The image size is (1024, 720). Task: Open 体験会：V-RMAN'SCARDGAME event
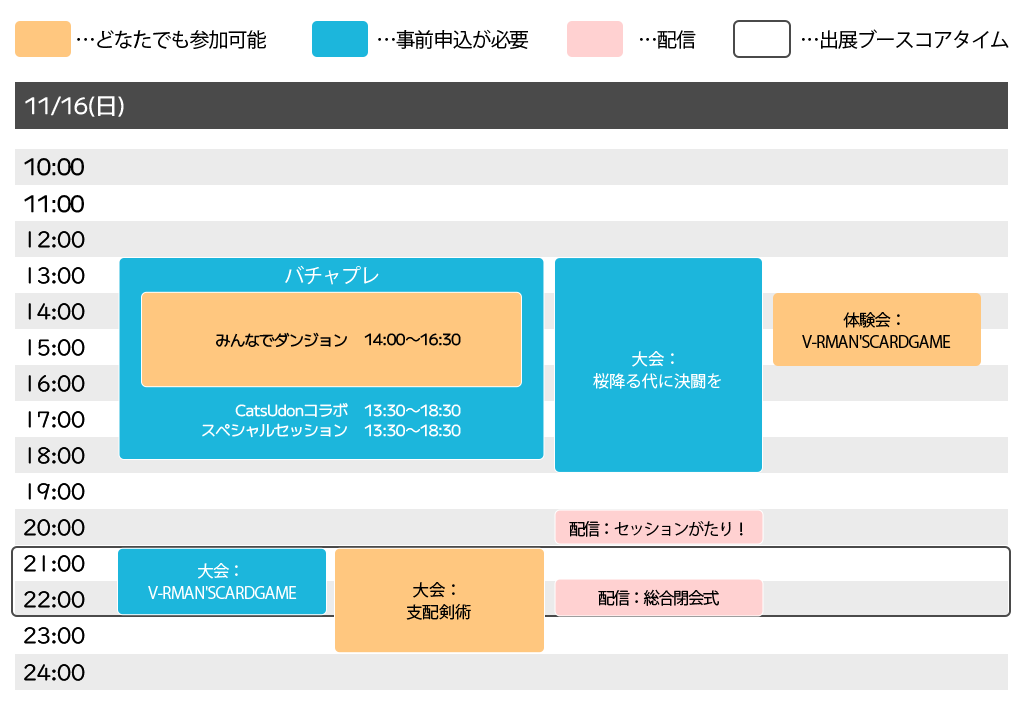pyautogui.click(x=876, y=330)
